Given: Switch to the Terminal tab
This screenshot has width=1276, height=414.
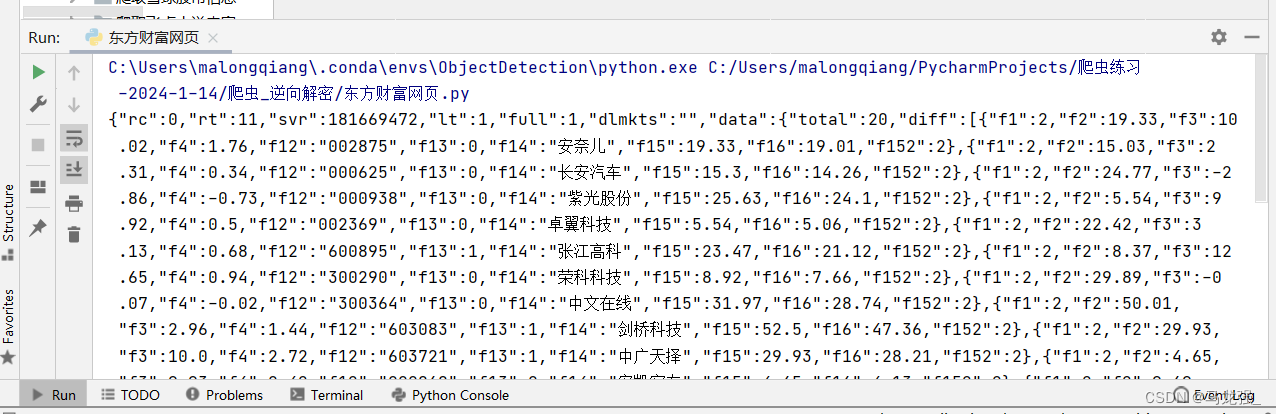Looking at the screenshot, I should tap(327, 395).
